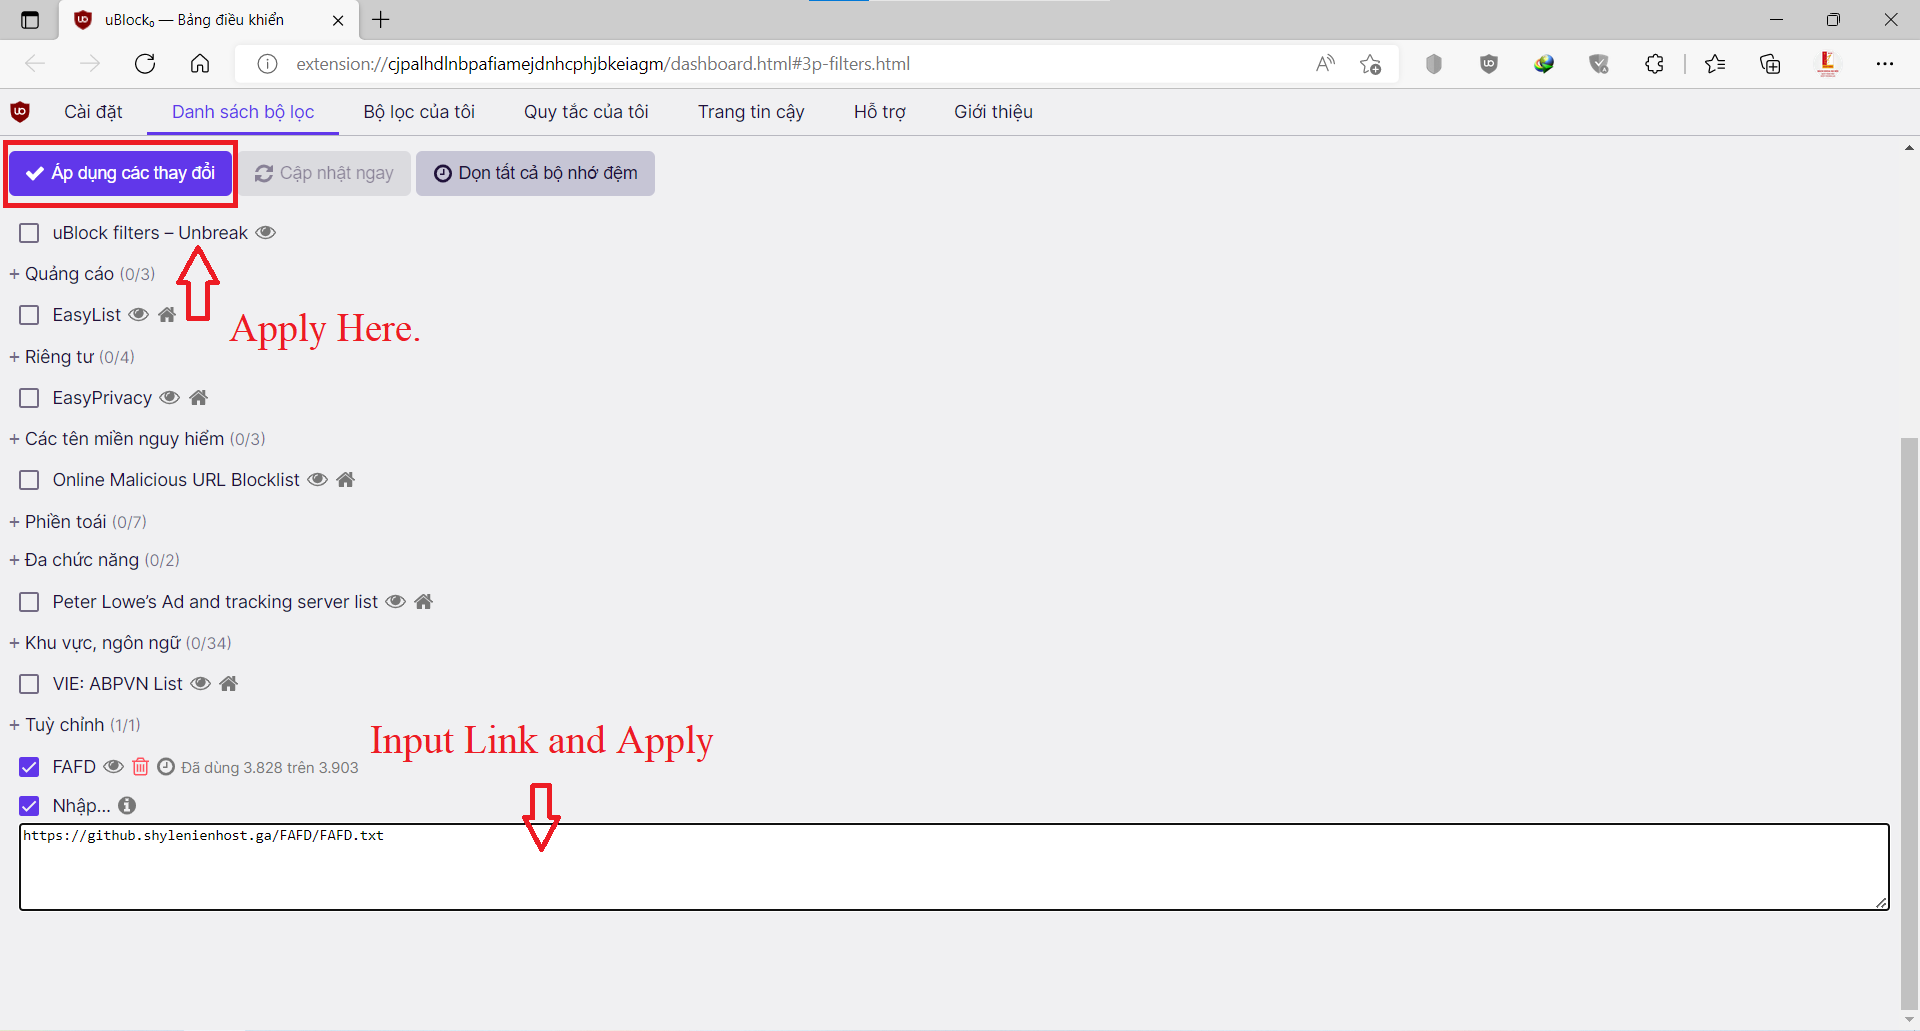Image resolution: width=1920 pixels, height=1031 pixels.
Task: Expand Các tên miền nguy hiểm group
Action: [137, 439]
